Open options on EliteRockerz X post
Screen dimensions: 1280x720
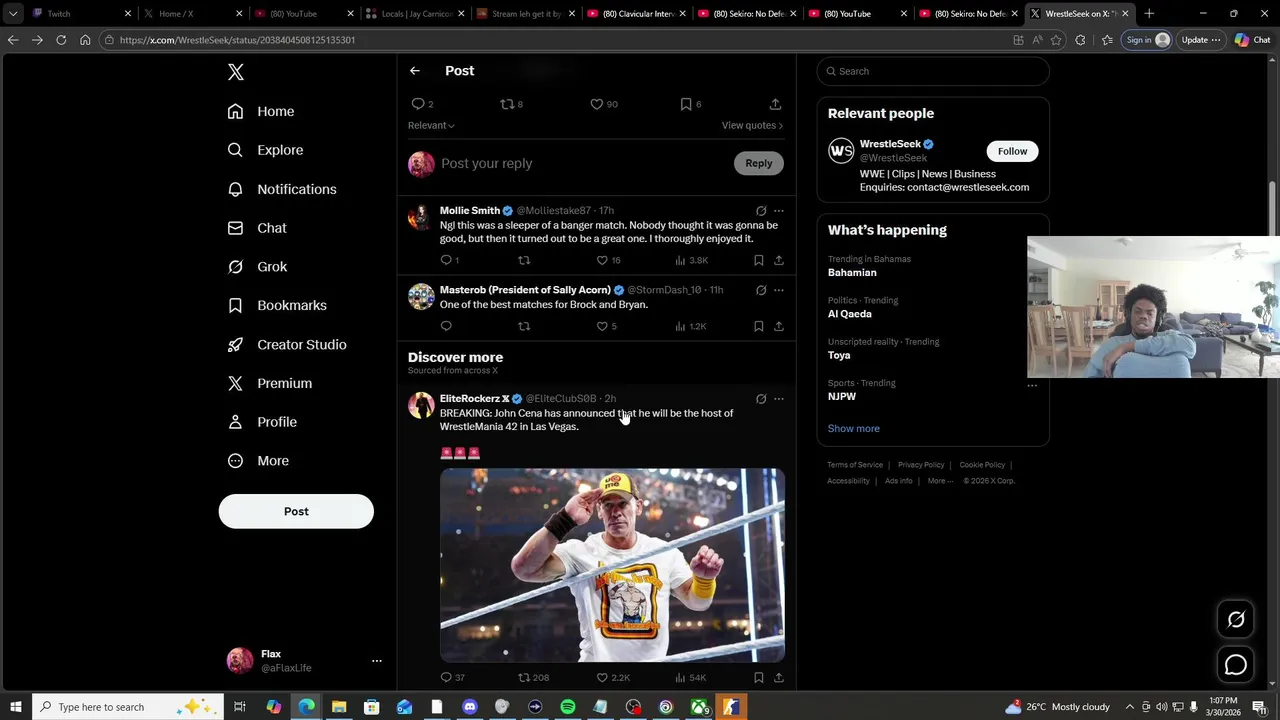tap(779, 399)
